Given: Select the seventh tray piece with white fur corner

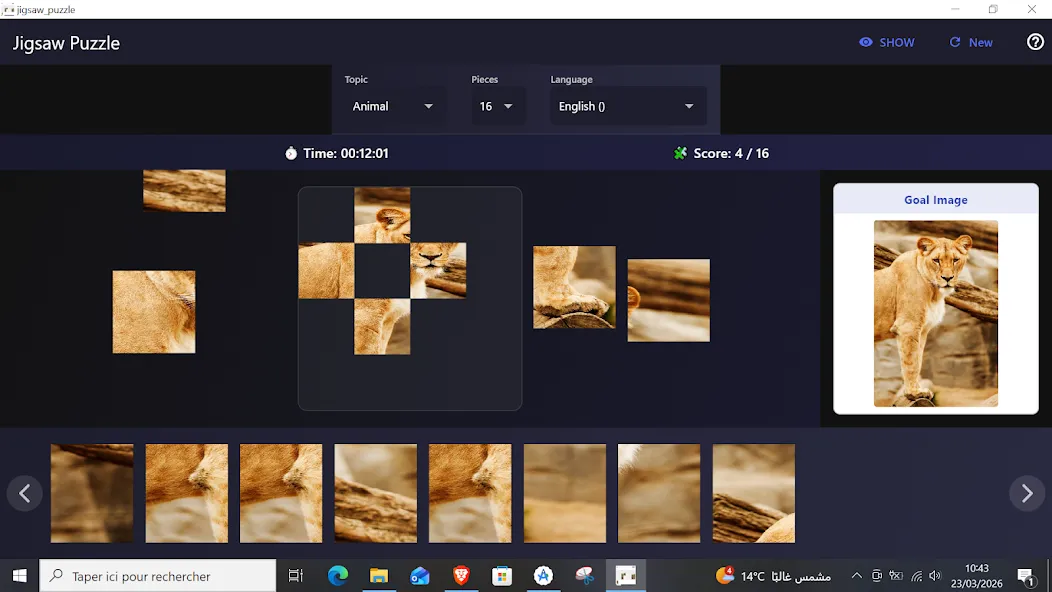Looking at the screenshot, I should pyautogui.click(x=659, y=493).
